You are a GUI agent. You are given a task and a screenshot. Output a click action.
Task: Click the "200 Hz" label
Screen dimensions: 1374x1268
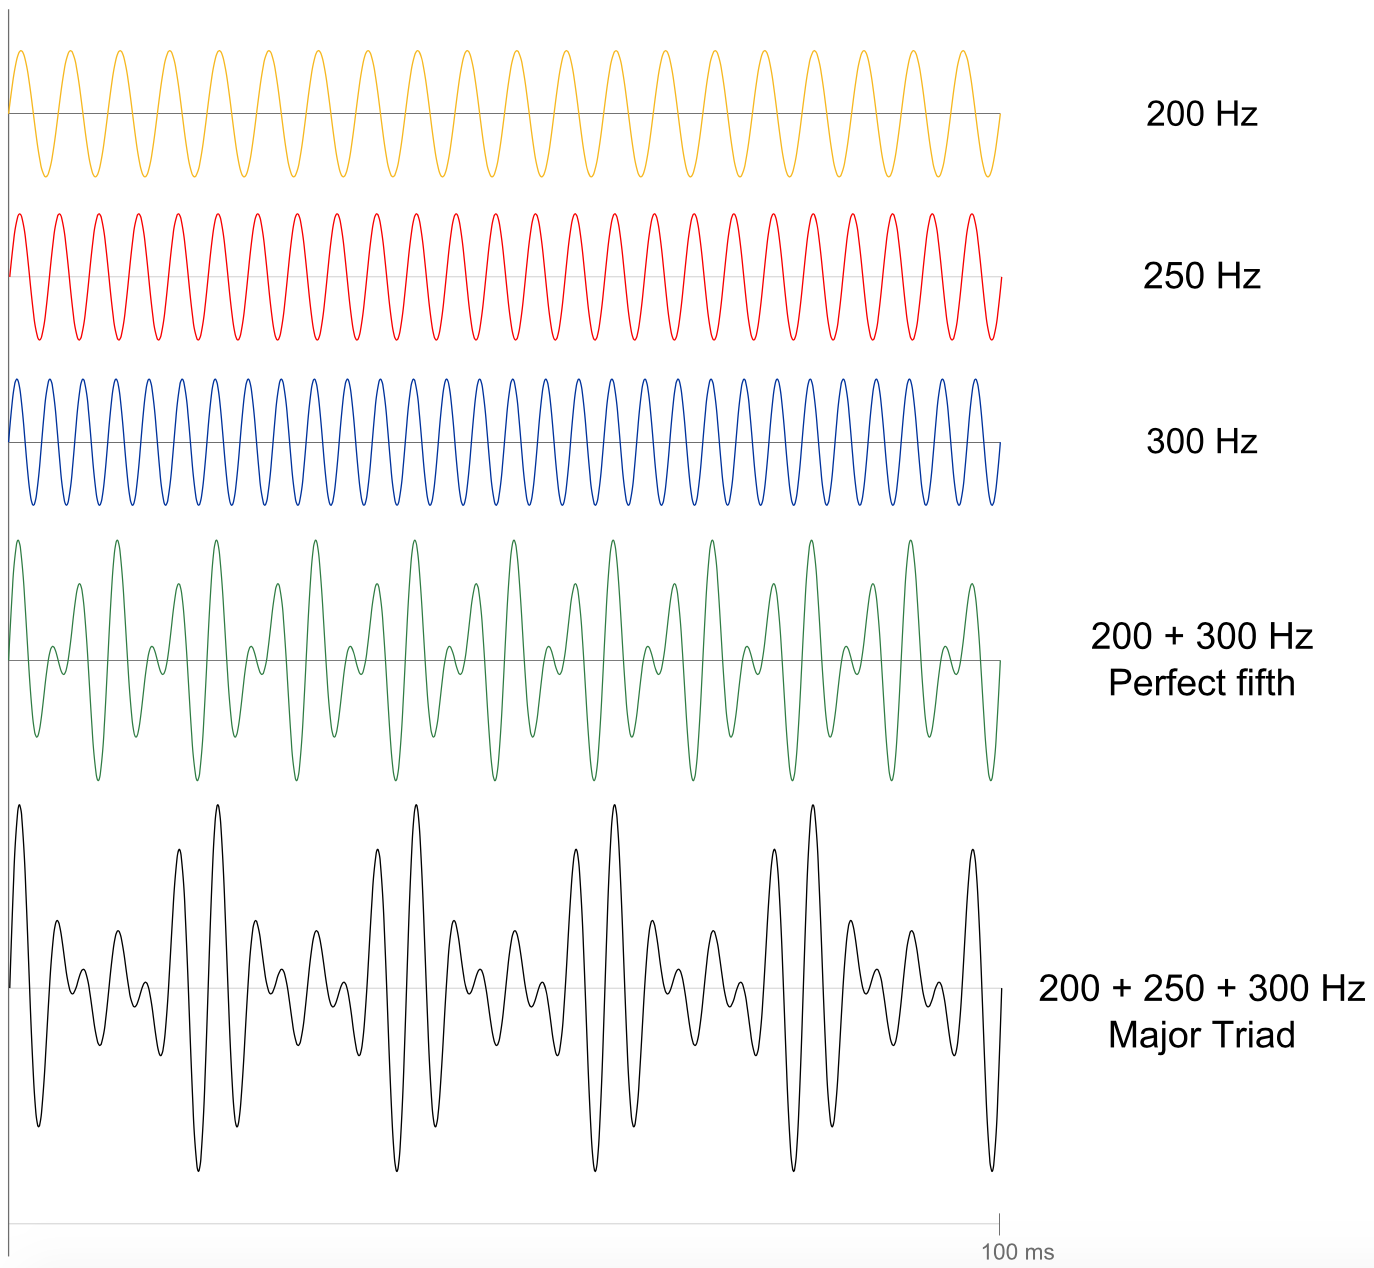click(1201, 113)
